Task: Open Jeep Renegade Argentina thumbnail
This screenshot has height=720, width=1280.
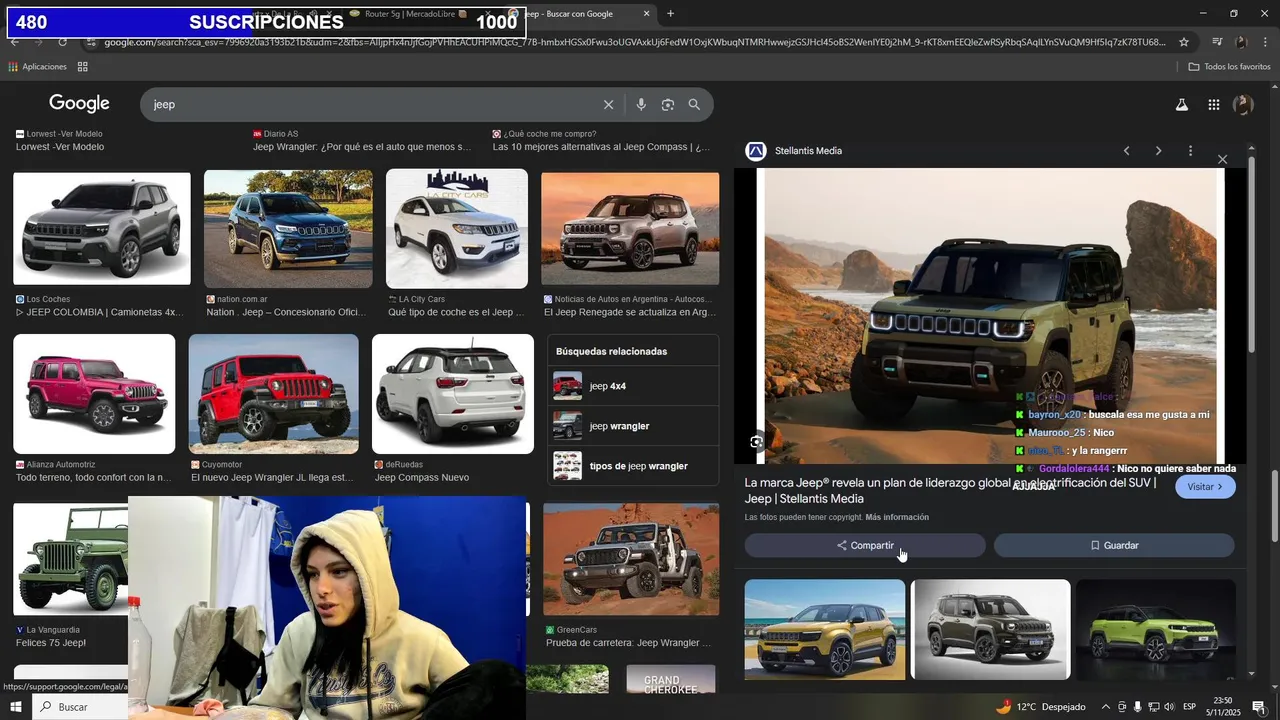Action: point(630,229)
